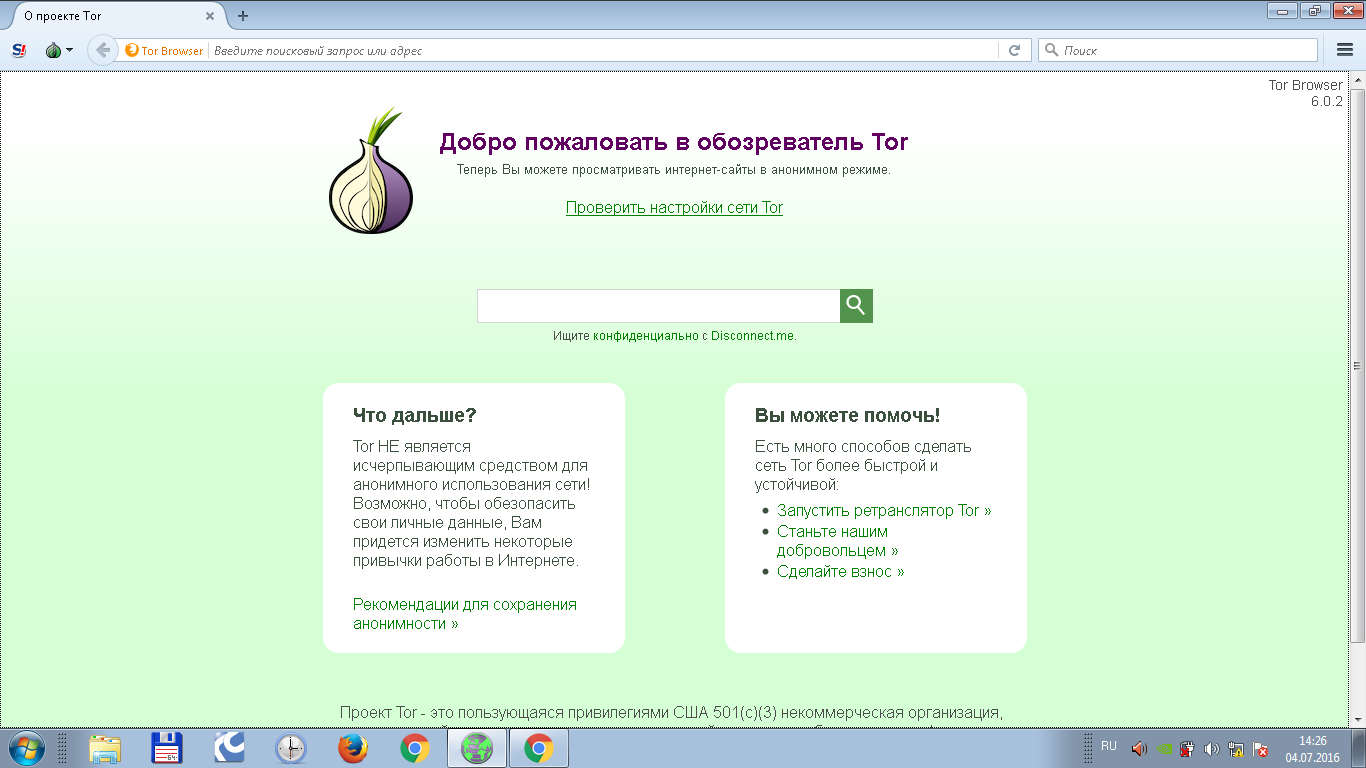Screen dimensions: 1366x768
Task: Minimize the Tor Browser window
Action: (1282, 10)
